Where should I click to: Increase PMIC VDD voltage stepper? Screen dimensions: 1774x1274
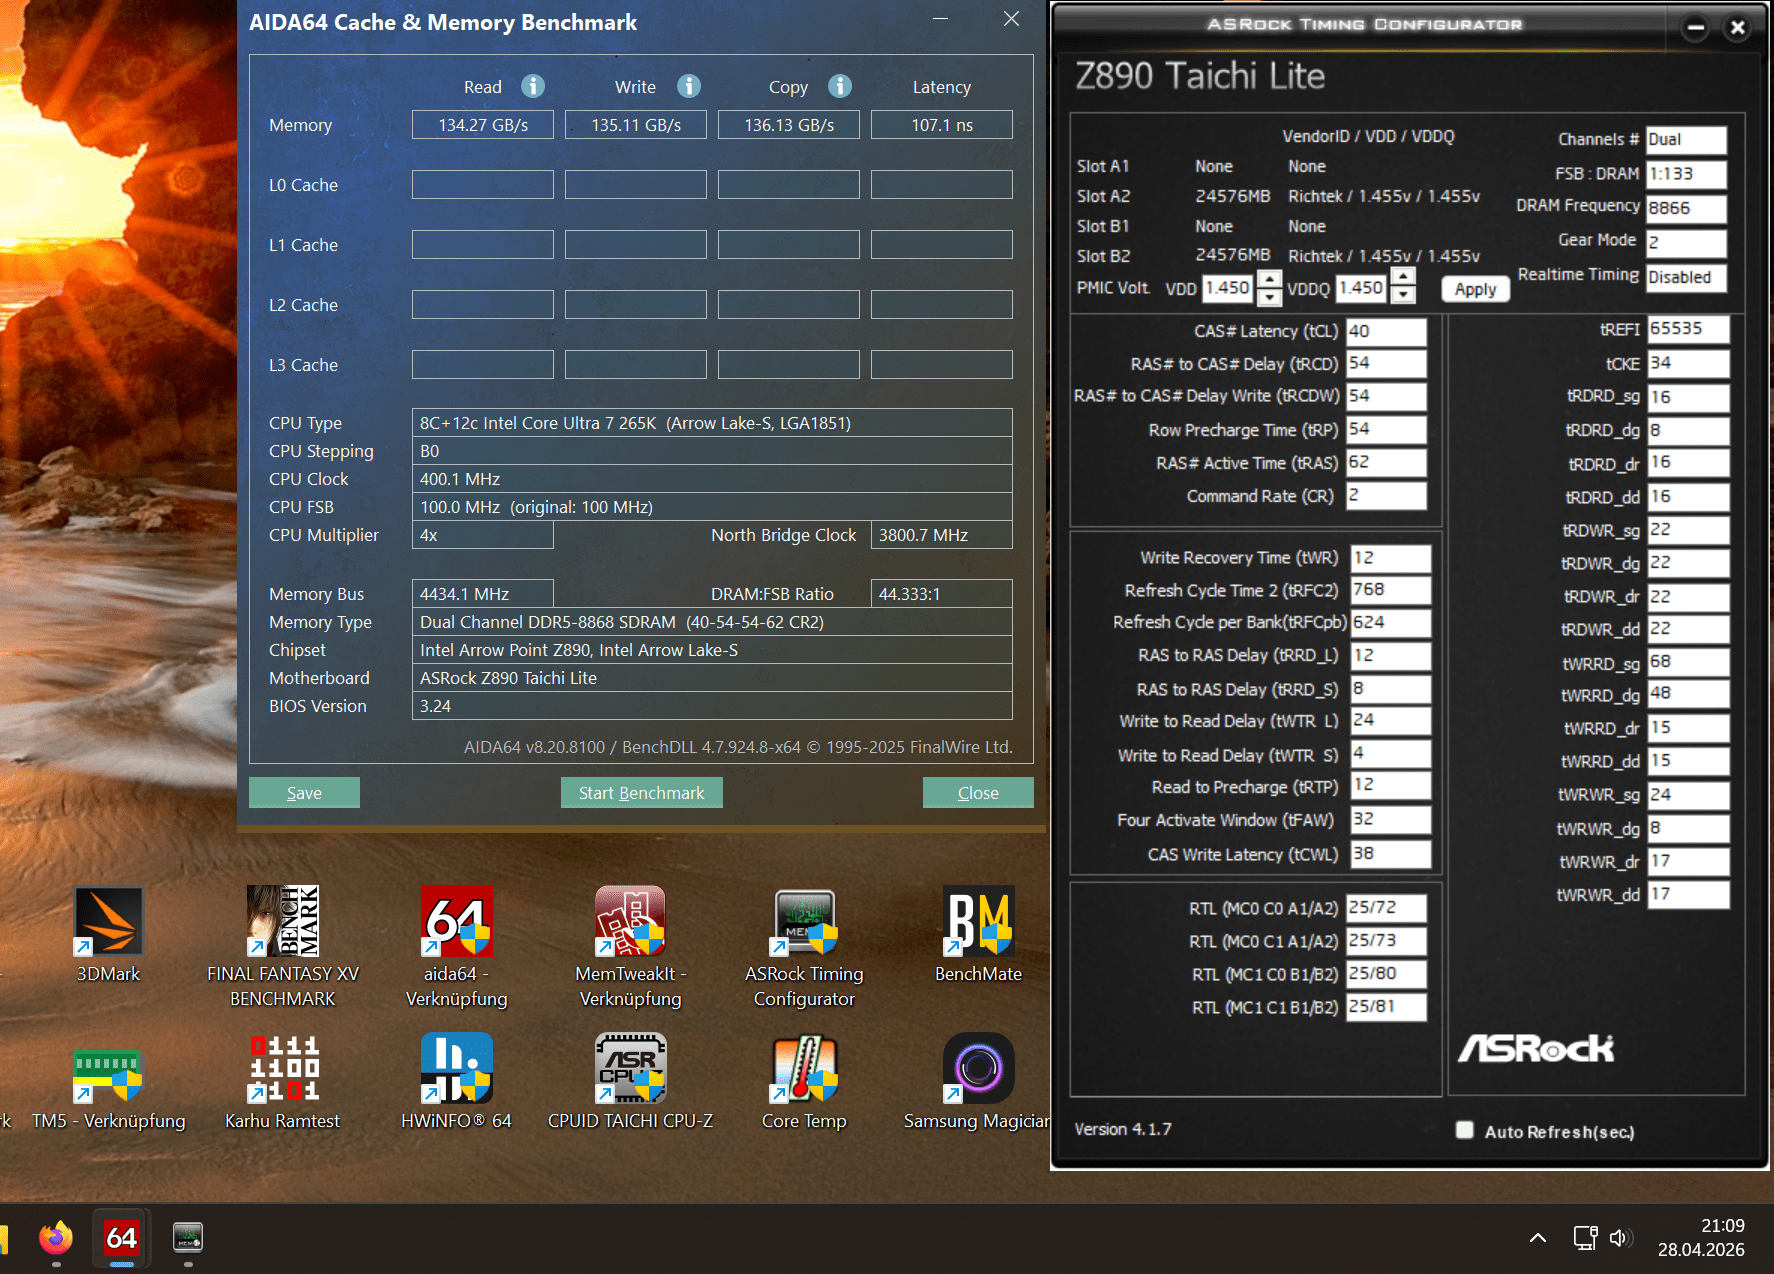tap(1269, 279)
